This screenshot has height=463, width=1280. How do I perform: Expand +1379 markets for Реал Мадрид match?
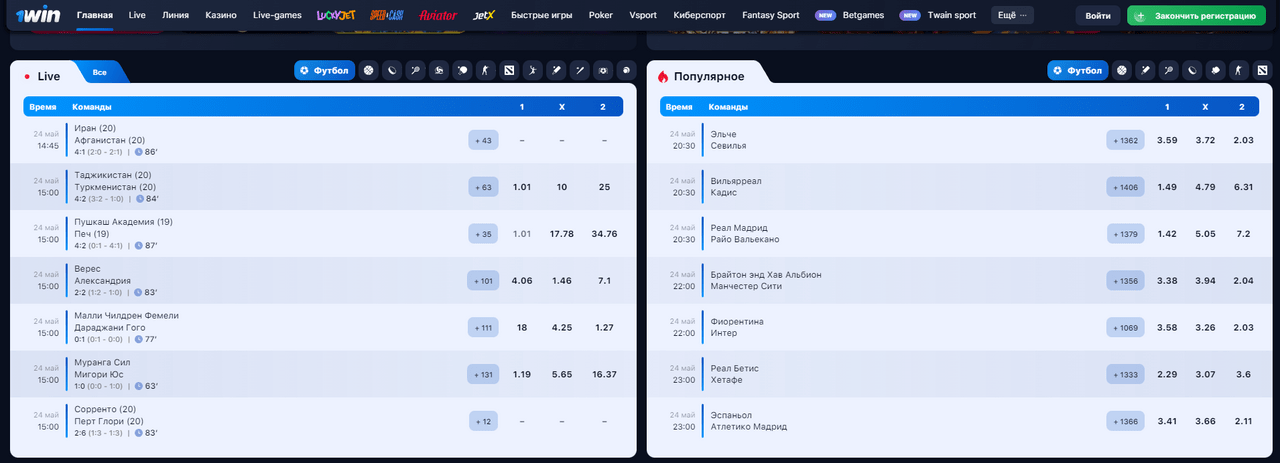pyautogui.click(x=1125, y=234)
